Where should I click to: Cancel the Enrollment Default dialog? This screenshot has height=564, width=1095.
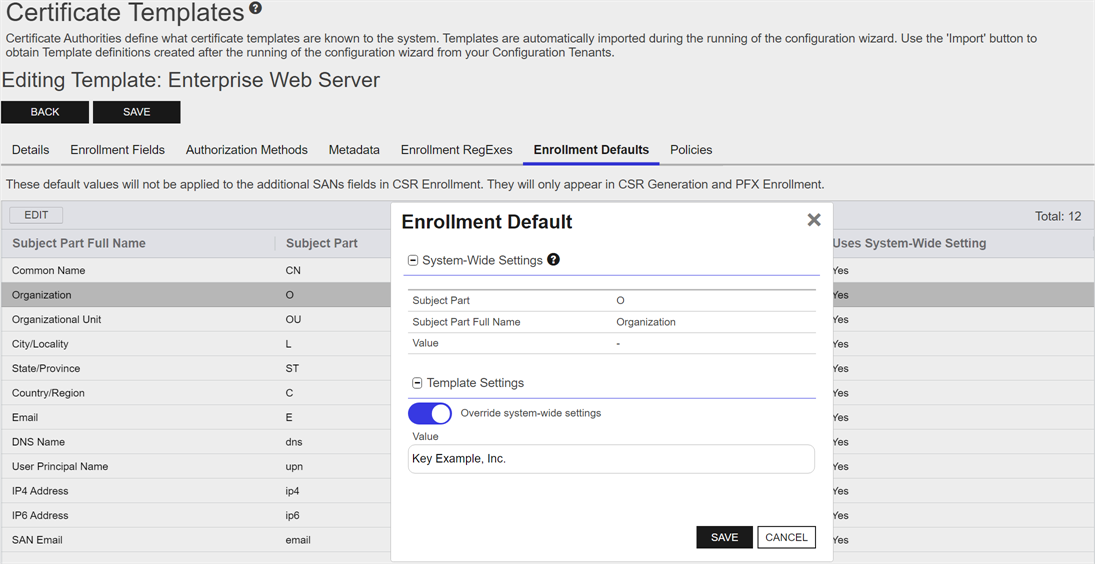click(x=786, y=537)
